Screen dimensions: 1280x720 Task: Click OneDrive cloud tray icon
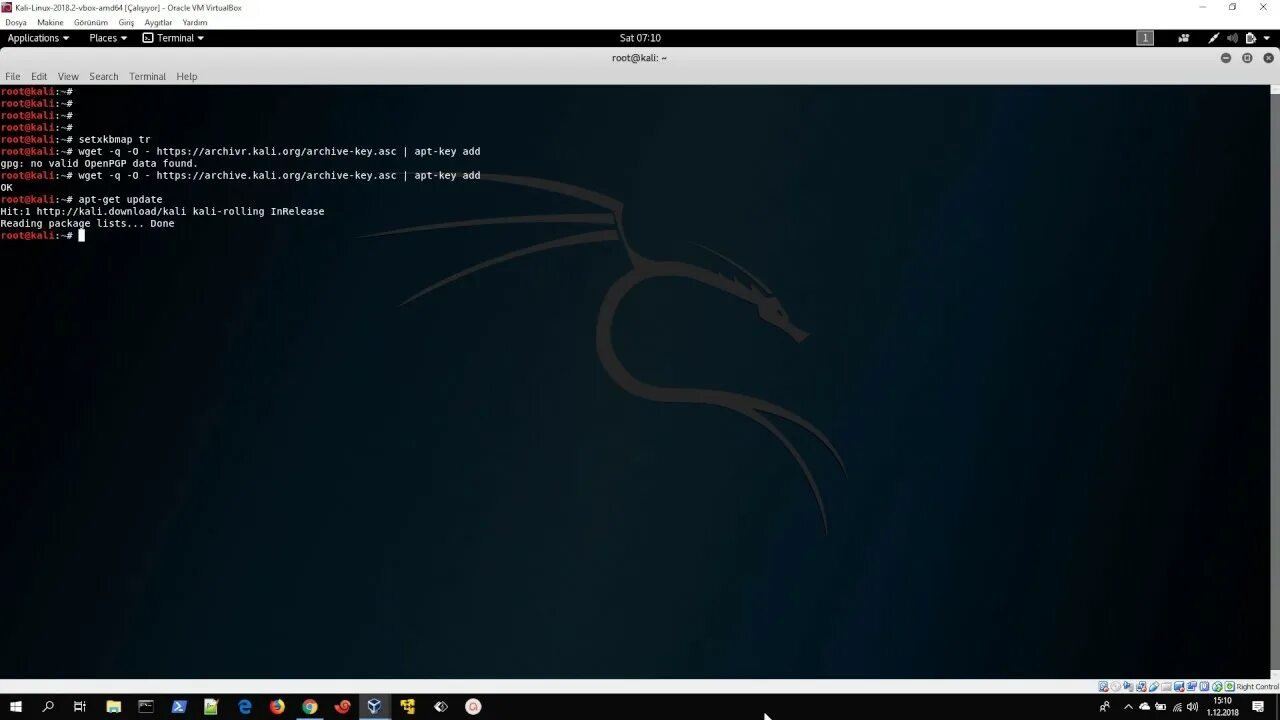point(1145,707)
